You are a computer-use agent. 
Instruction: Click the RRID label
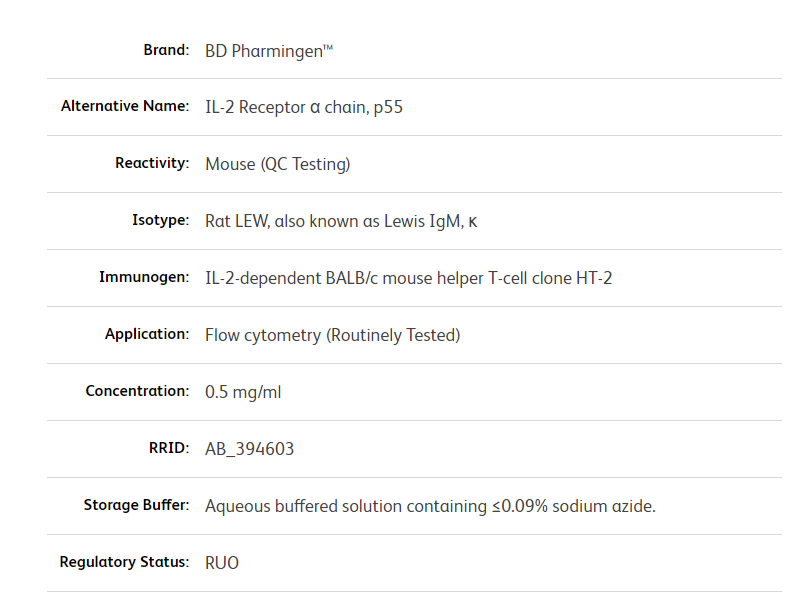click(x=168, y=448)
